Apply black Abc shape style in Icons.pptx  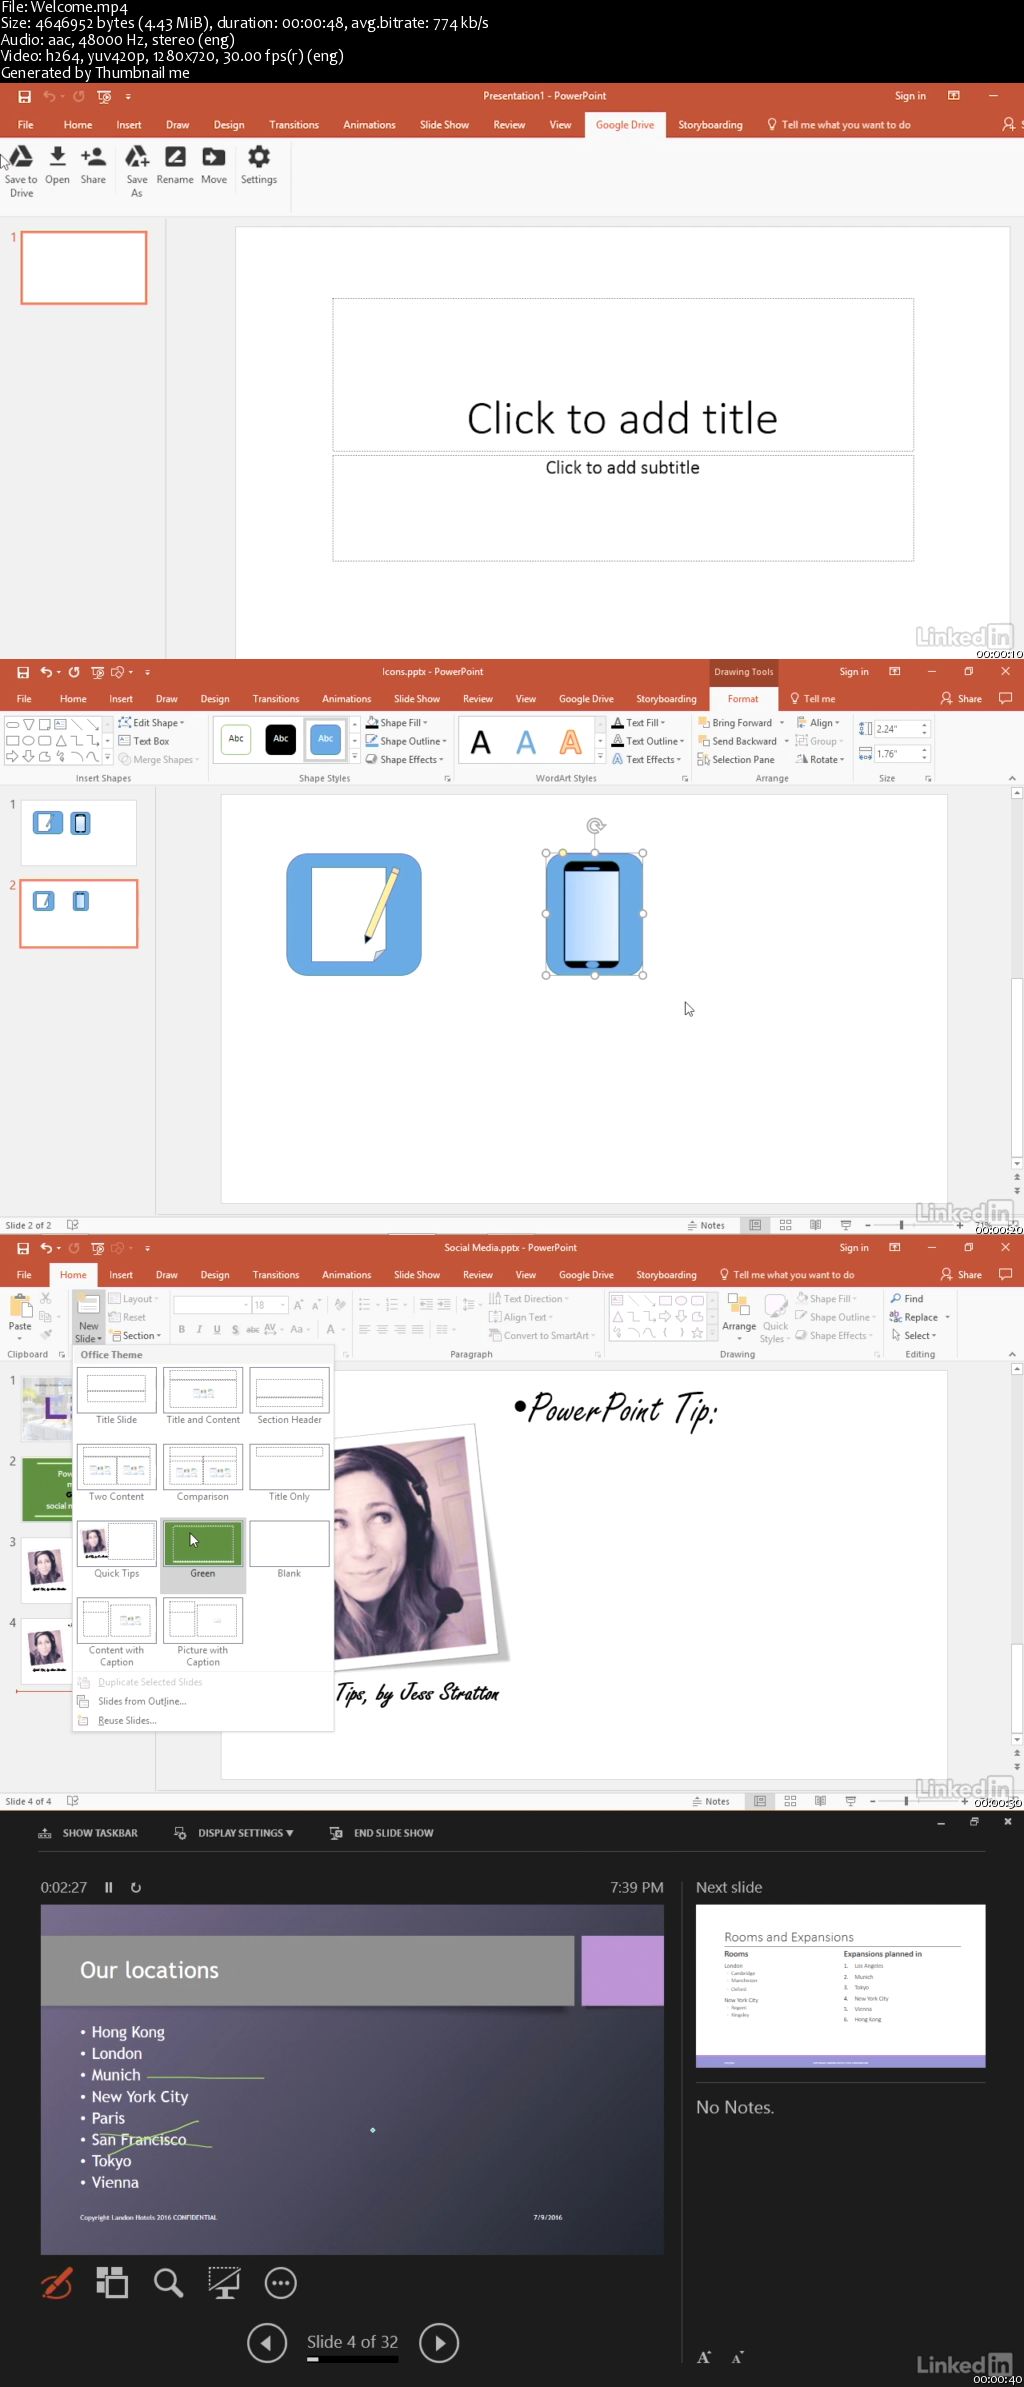click(281, 739)
